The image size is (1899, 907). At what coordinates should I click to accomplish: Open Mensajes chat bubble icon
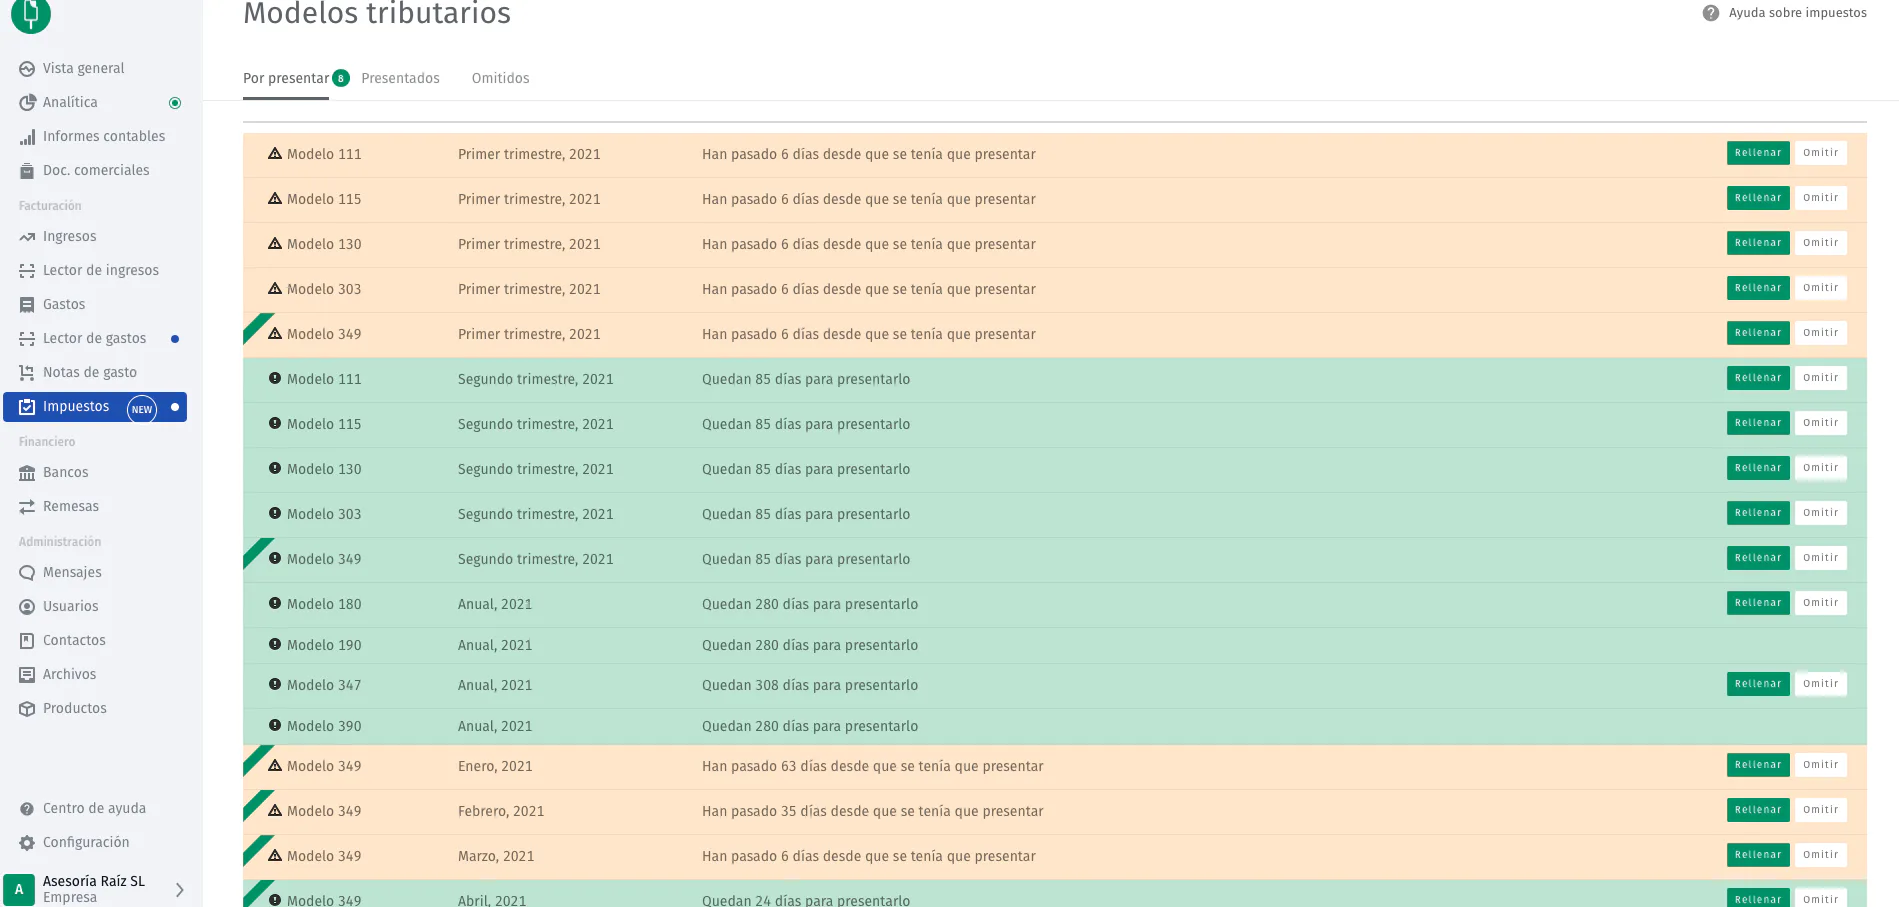point(27,573)
